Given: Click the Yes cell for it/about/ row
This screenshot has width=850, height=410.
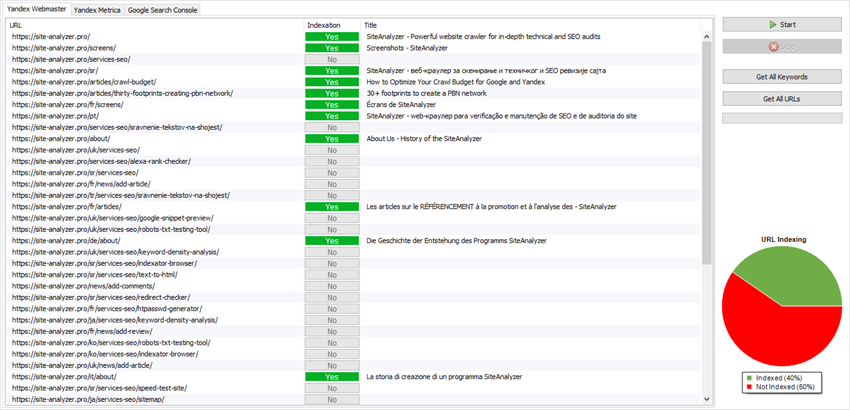Looking at the screenshot, I should point(332,377).
